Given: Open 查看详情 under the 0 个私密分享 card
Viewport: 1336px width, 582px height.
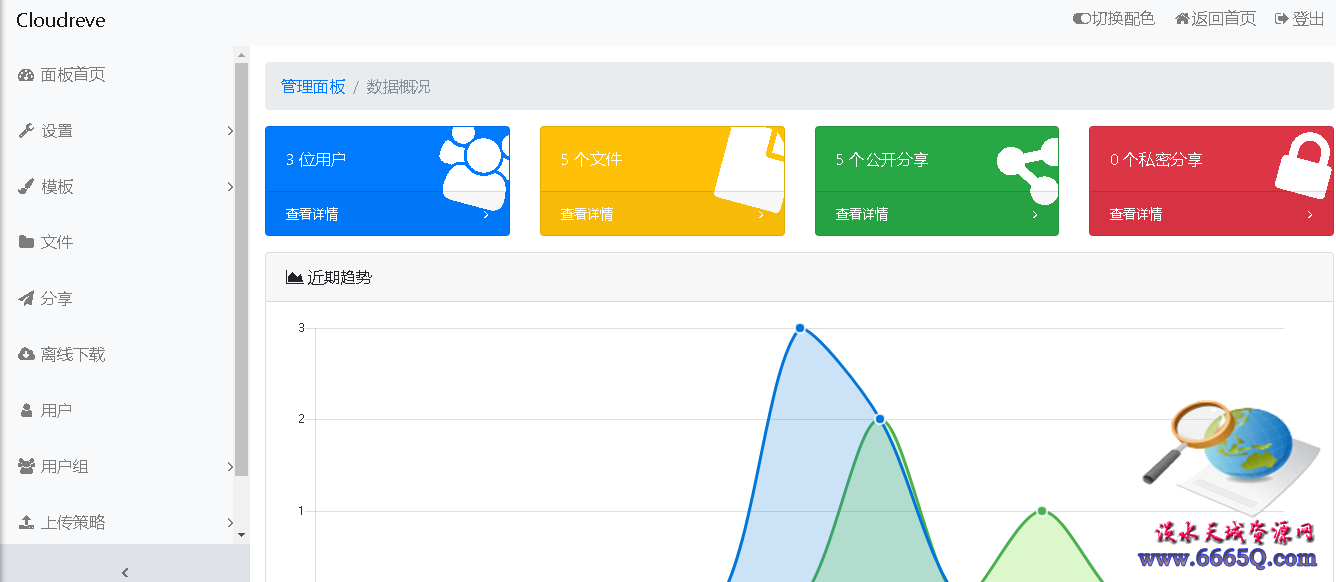Looking at the screenshot, I should 1211,214.
